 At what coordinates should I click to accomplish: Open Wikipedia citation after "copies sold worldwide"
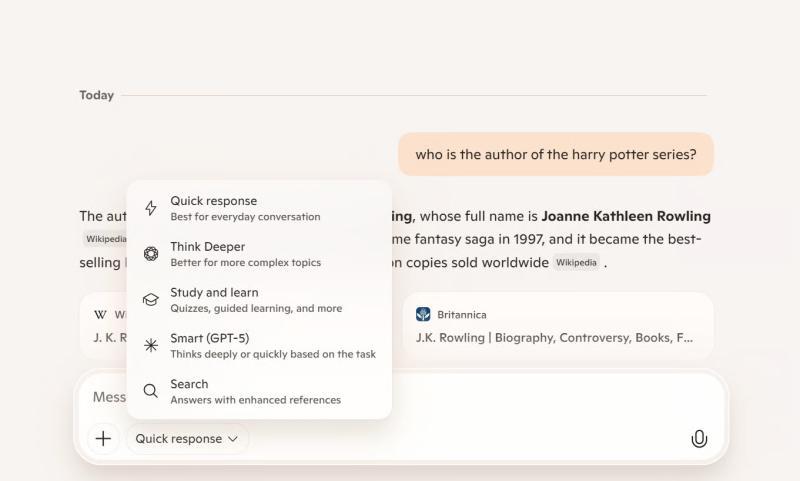(x=577, y=263)
